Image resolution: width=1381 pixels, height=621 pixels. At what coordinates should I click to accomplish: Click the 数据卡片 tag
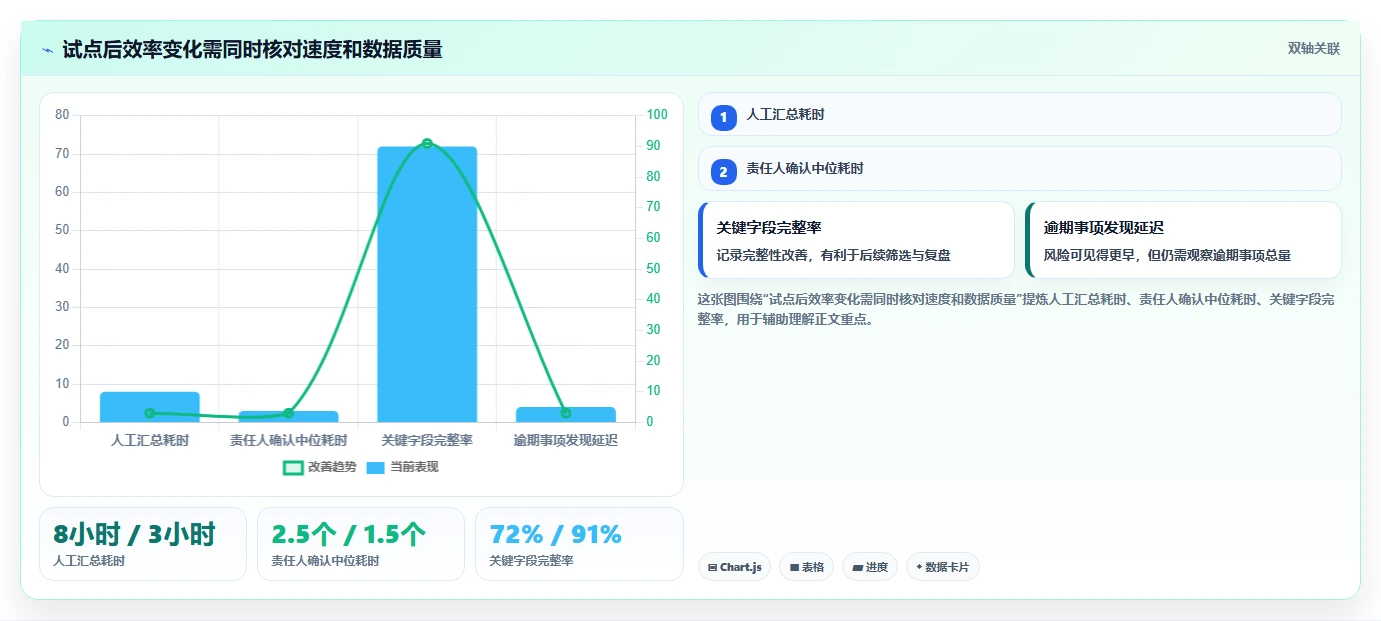[942, 567]
